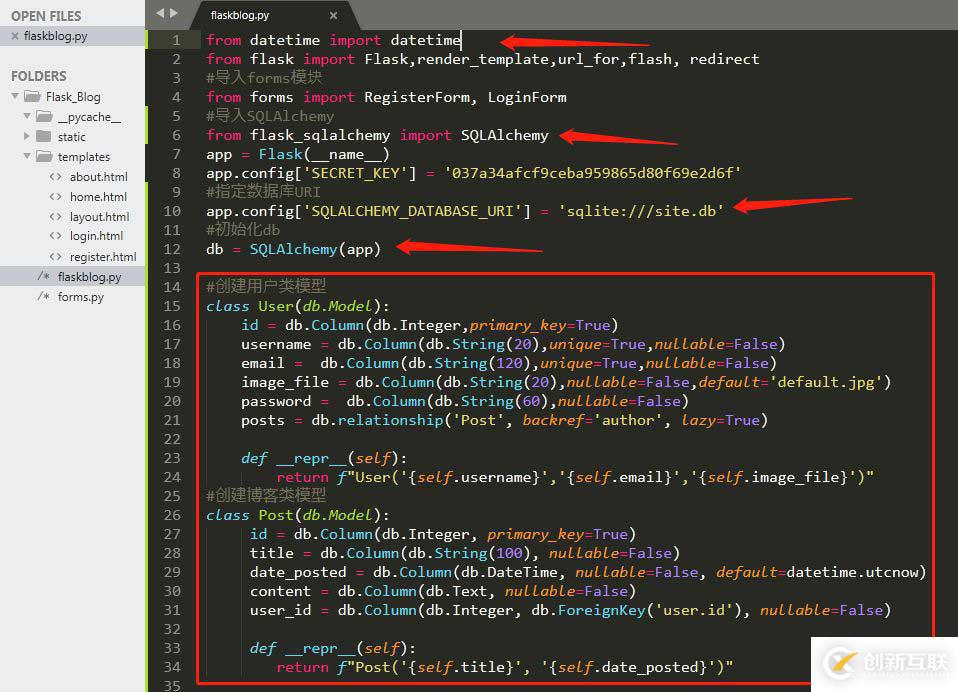Click "db.ForeignKey('user.id')" on line 31
Screen dimensions: 958x692
(636, 610)
